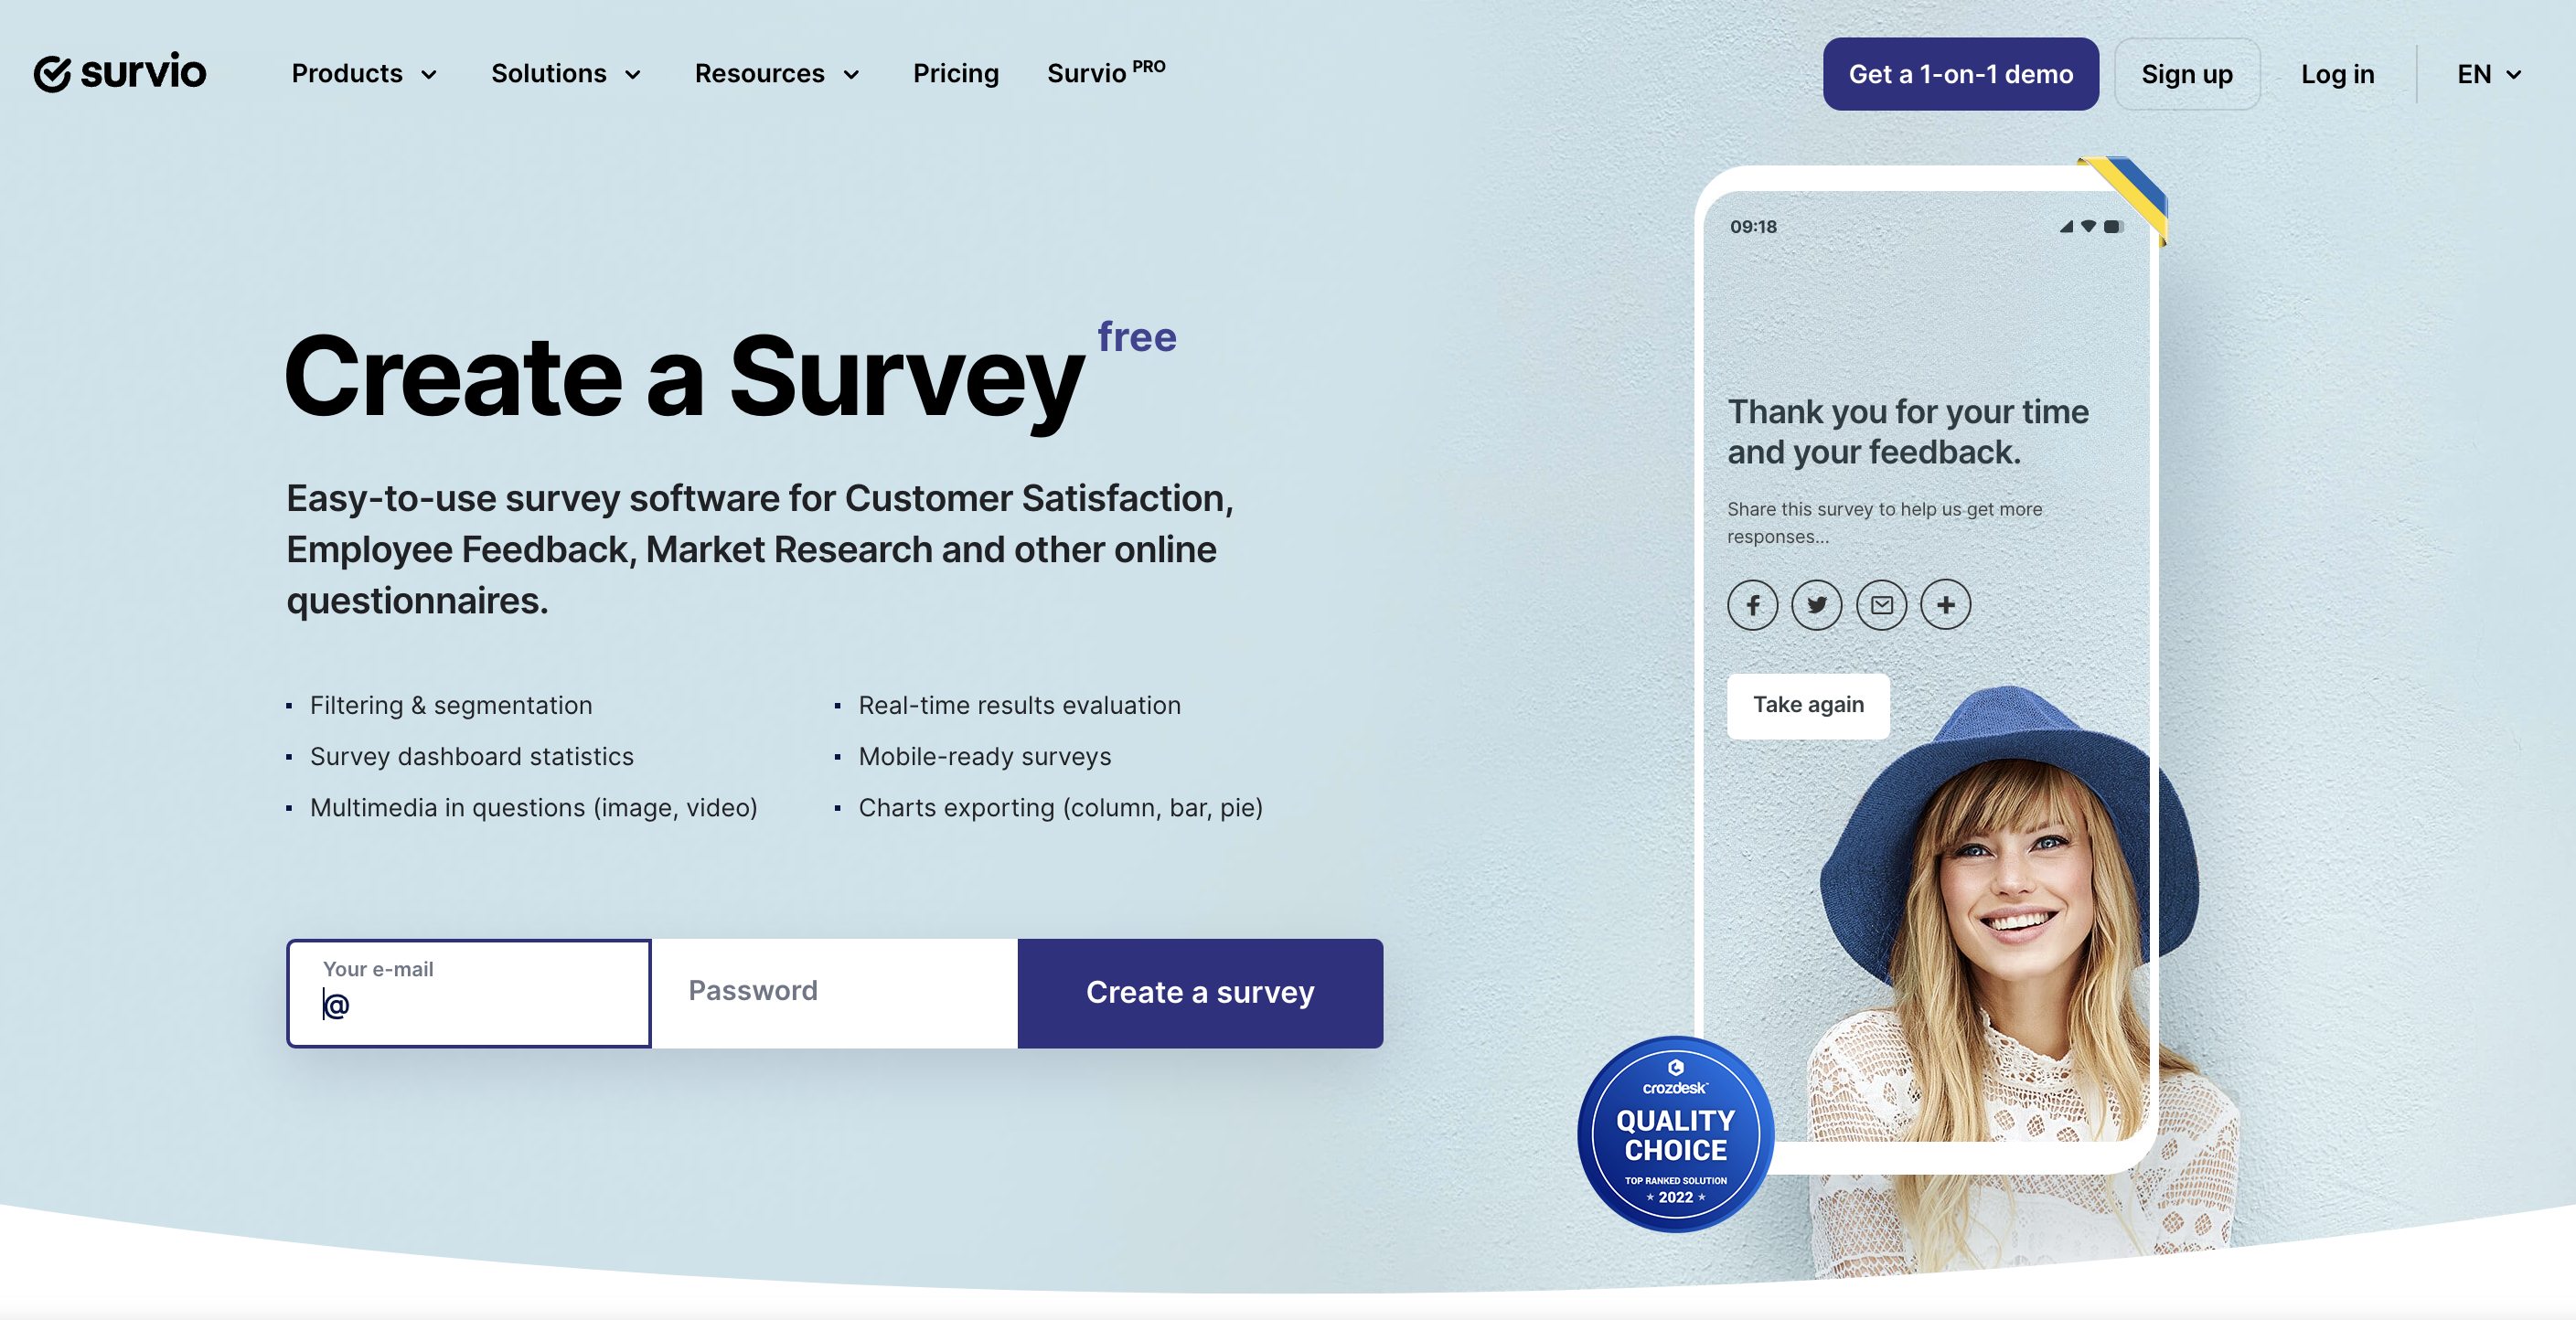Click the Pricing menu item
Viewport: 2576px width, 1320px height.
(x=955, y=72)
